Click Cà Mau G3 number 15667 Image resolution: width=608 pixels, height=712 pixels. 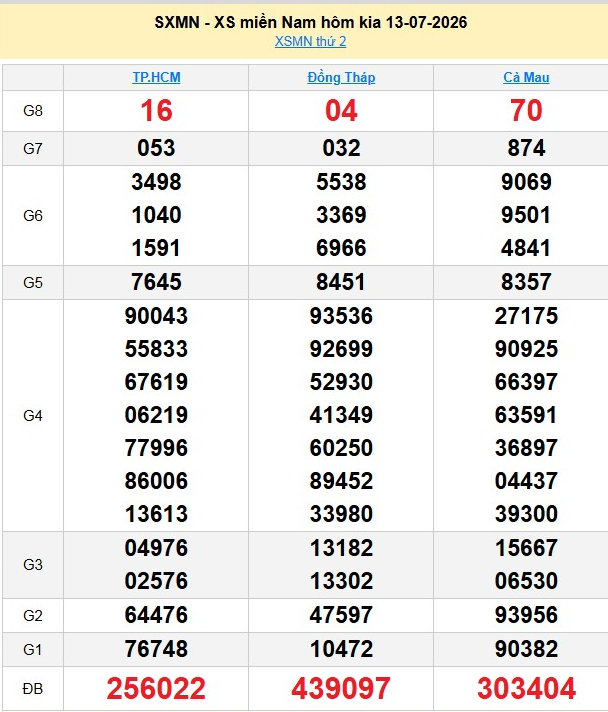pos(526,548)
